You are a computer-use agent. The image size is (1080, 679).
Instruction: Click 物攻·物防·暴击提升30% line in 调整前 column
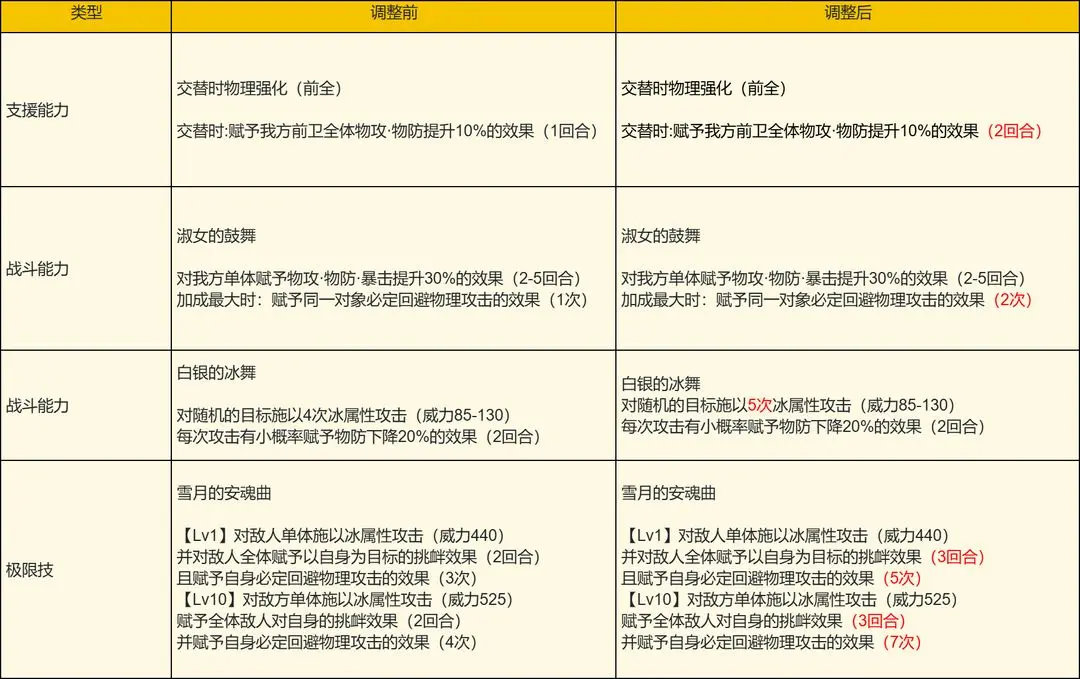(x=380, y=279)
